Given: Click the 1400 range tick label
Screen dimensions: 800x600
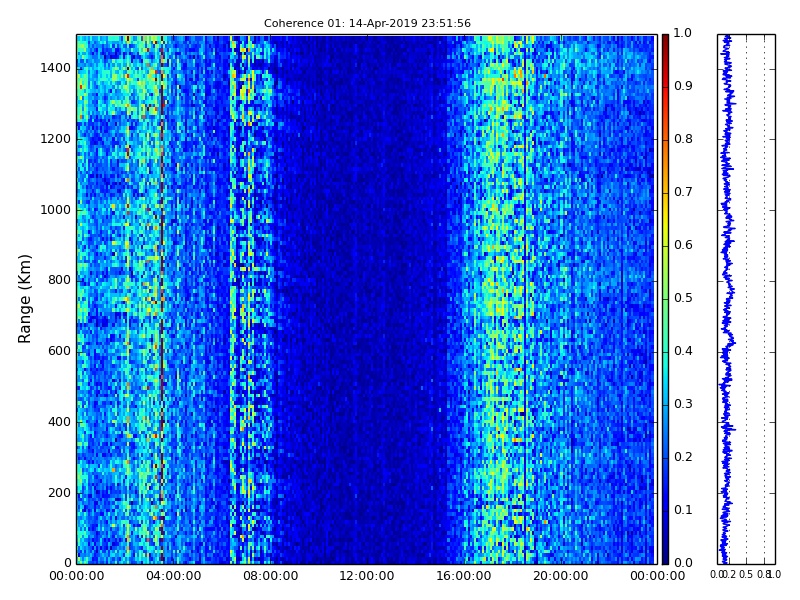Looking at the screenshot, I should 56,68.
